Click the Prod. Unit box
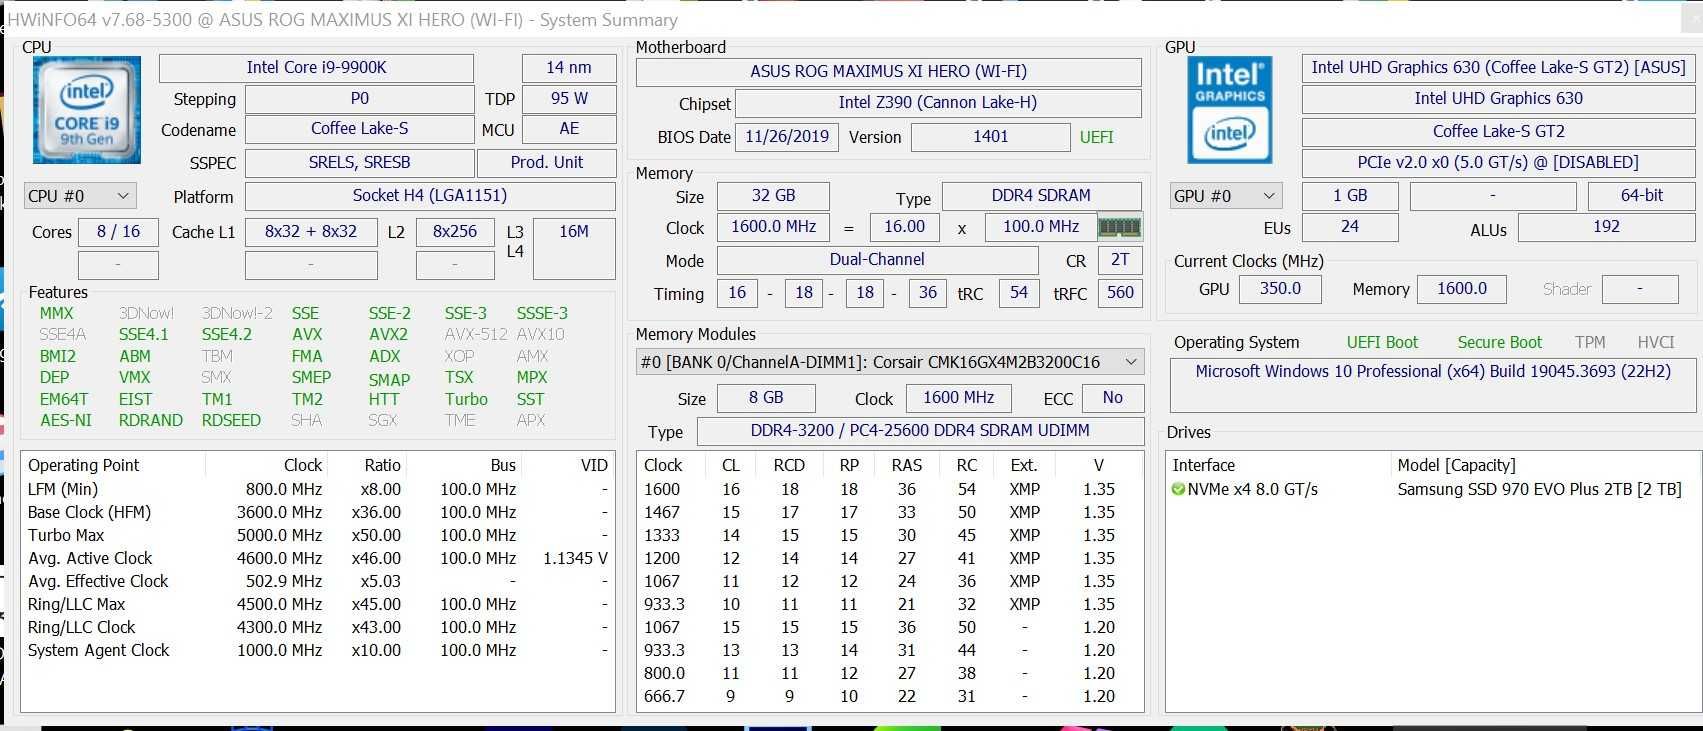Image resolution: width=1703 pixels, height=731 pixels. click(547, 163)
